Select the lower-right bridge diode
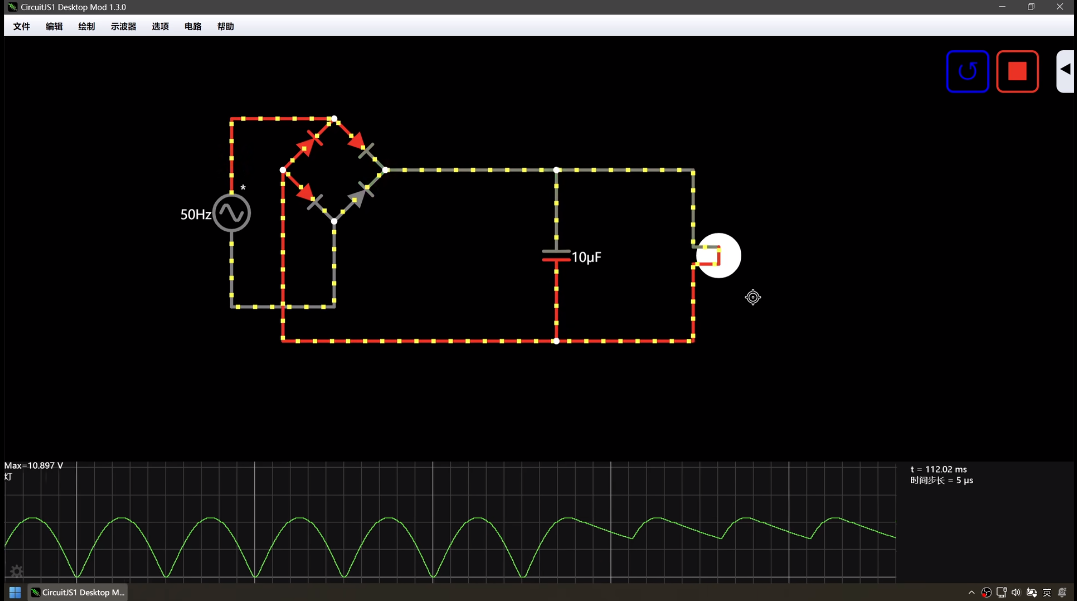The image size is (1077, 601). click(360, 196)
